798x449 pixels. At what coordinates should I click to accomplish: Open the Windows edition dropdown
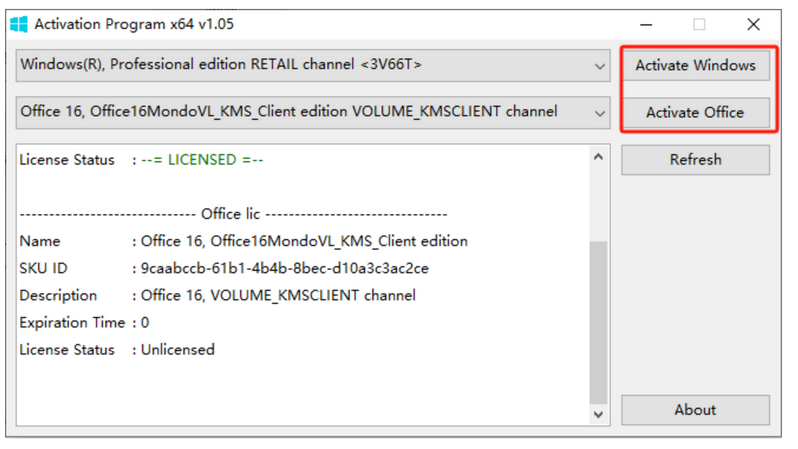(x=313, y=65)
